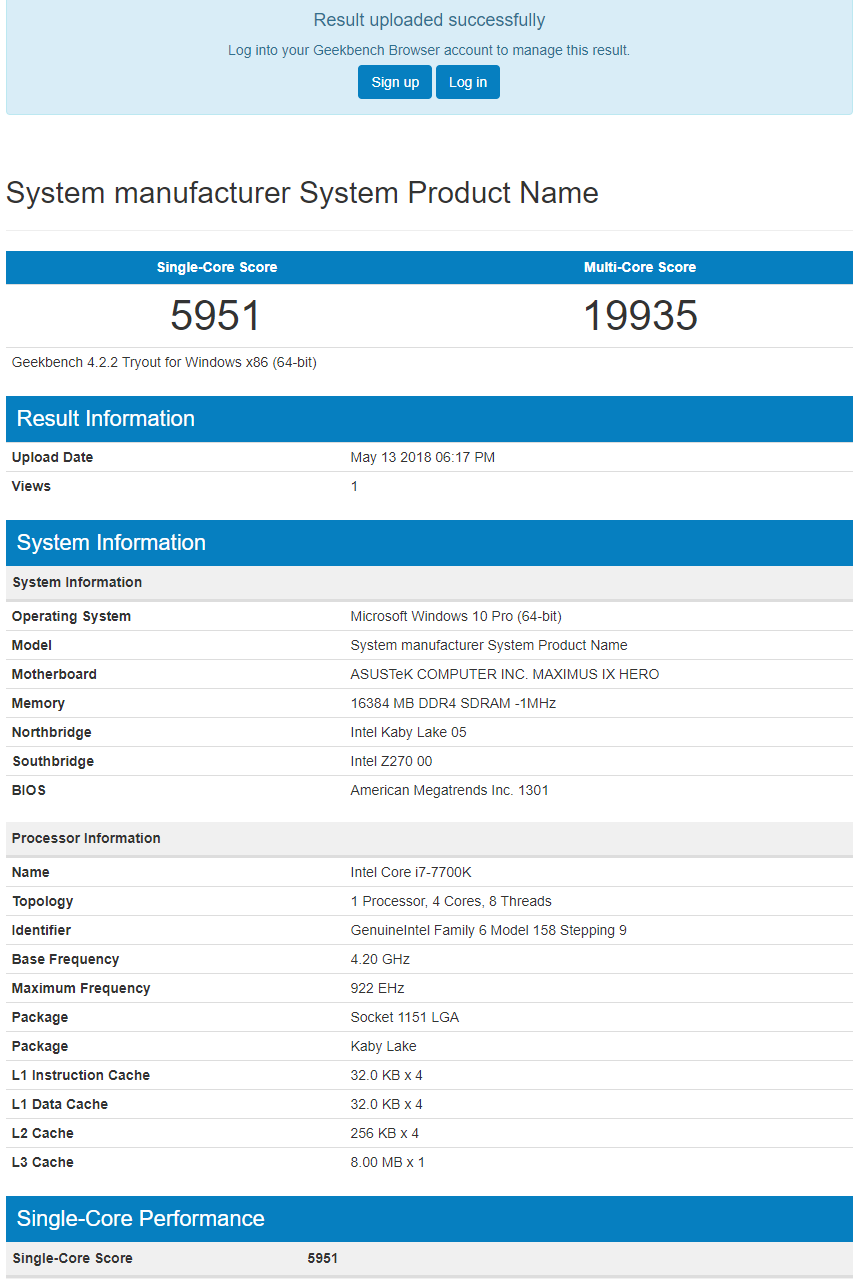Click the L1 Data Cache row label
This screenshot has height=1279, width=856.
coord(60,1104)
